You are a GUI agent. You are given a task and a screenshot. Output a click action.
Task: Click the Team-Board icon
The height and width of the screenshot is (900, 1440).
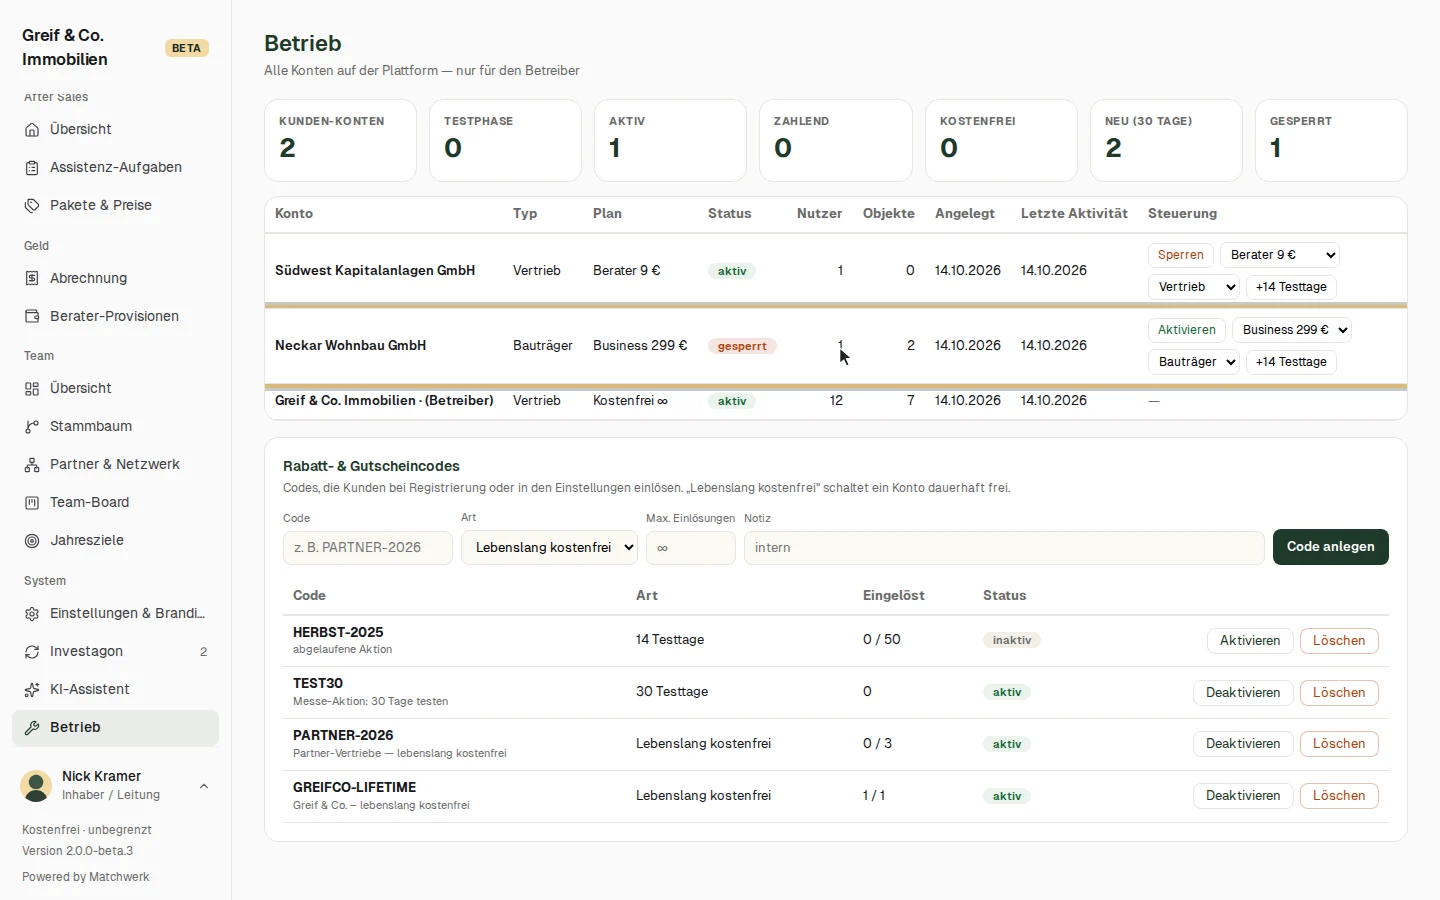point(32,503)
